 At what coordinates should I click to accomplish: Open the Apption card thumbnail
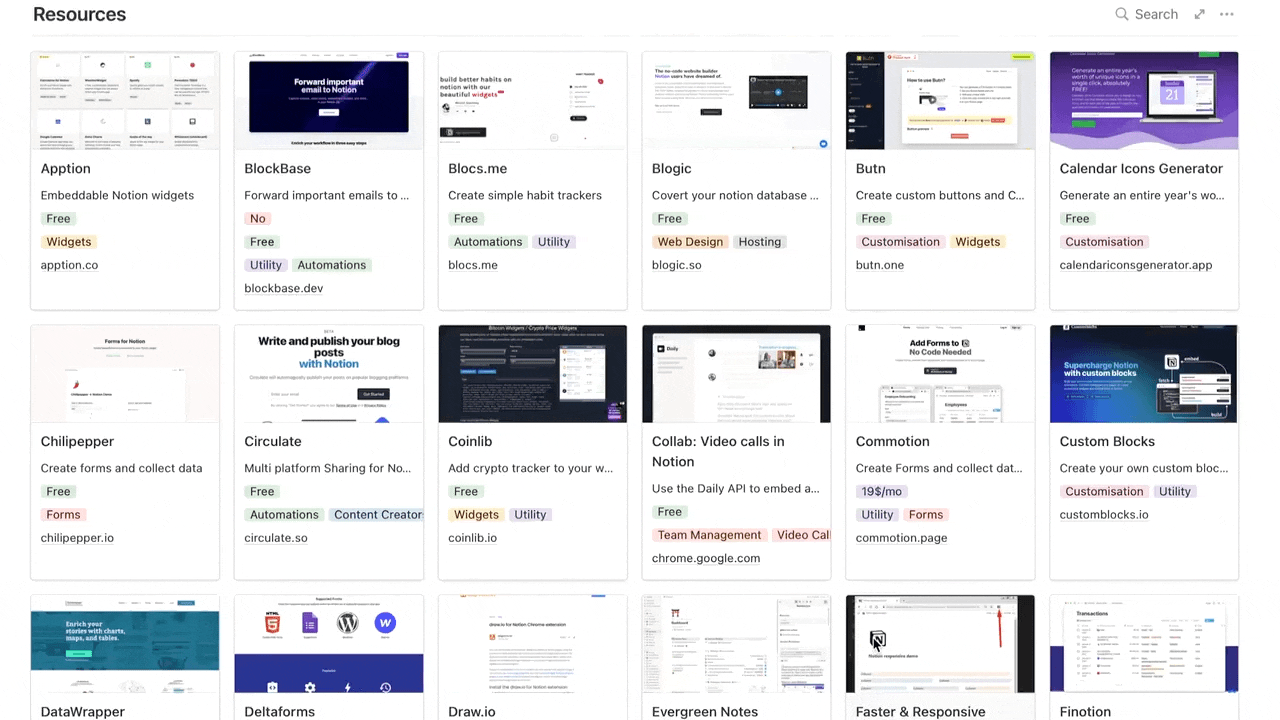[x=125, y=101]
